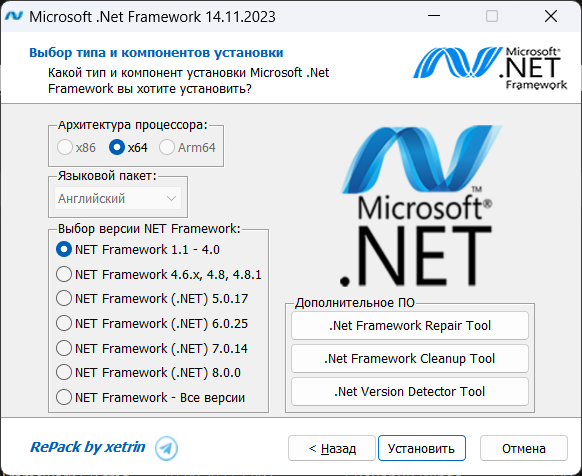The width and height of the screenshot is (582, 476).
Task: Open .Net Framework Cleanup Tool
Action: click(410, 359)
